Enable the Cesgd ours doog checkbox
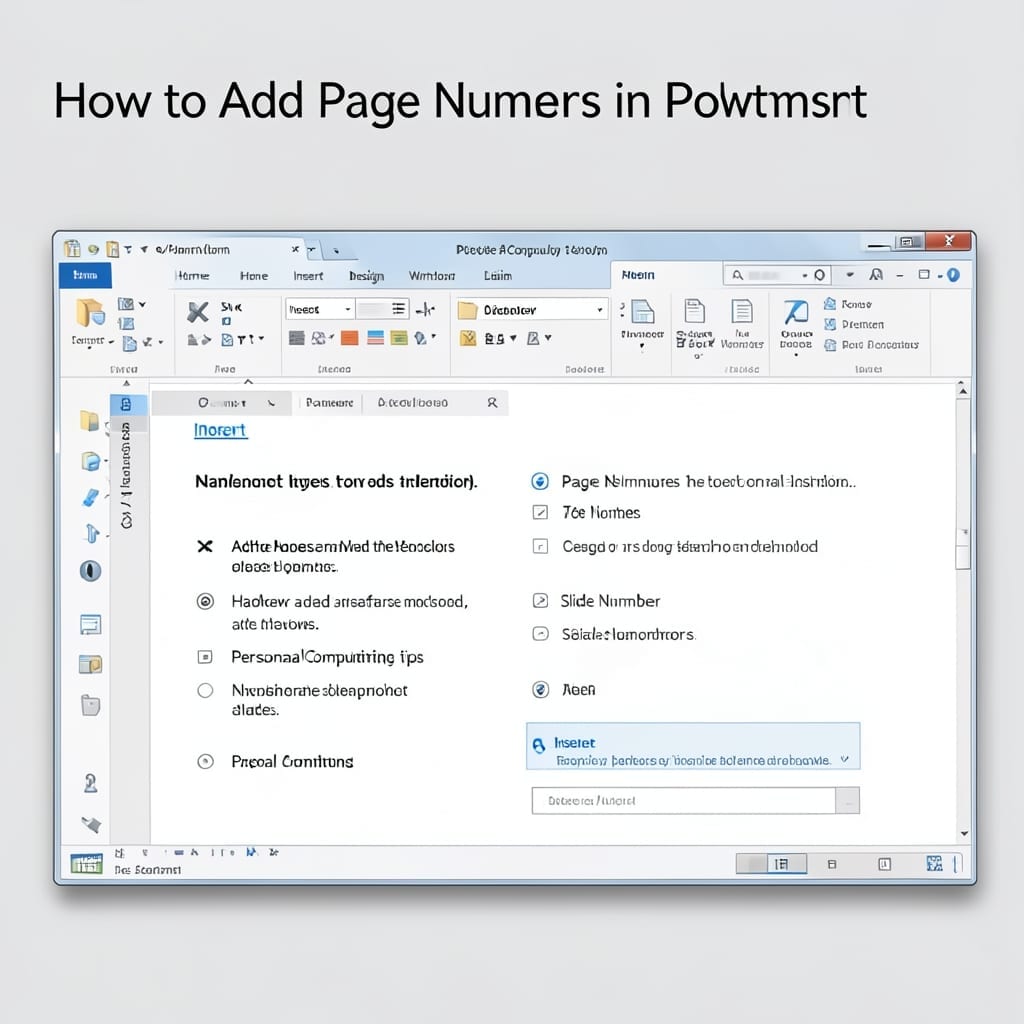Viewport: 1024px width, 1024px height. (540, 546)
